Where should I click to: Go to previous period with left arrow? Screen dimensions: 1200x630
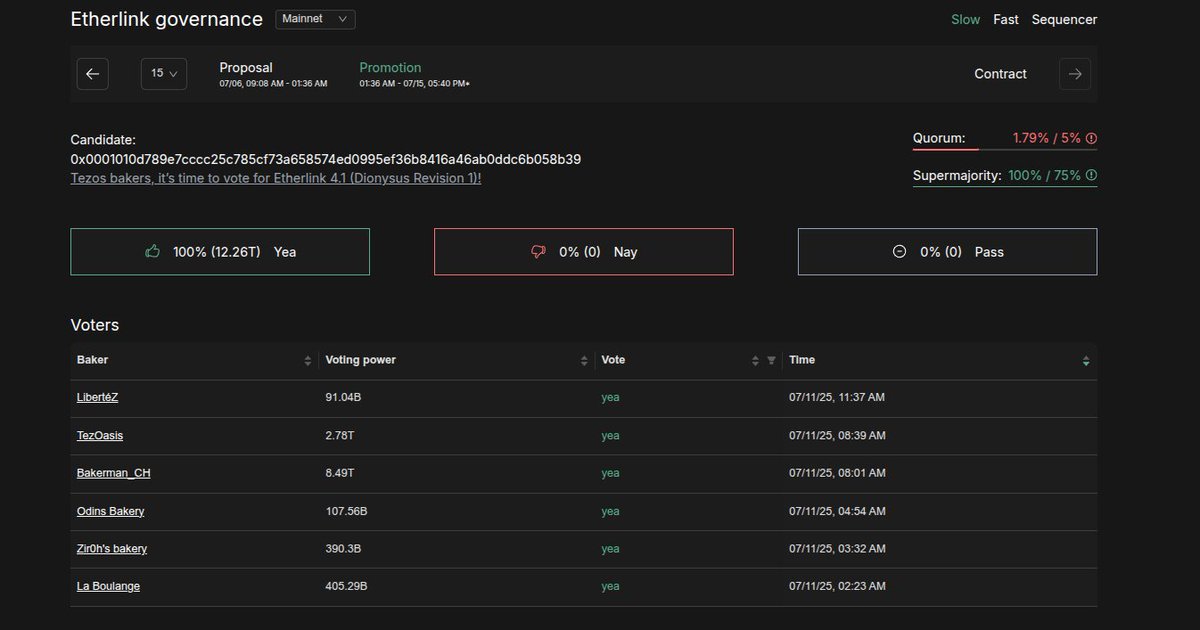point(92,74)
